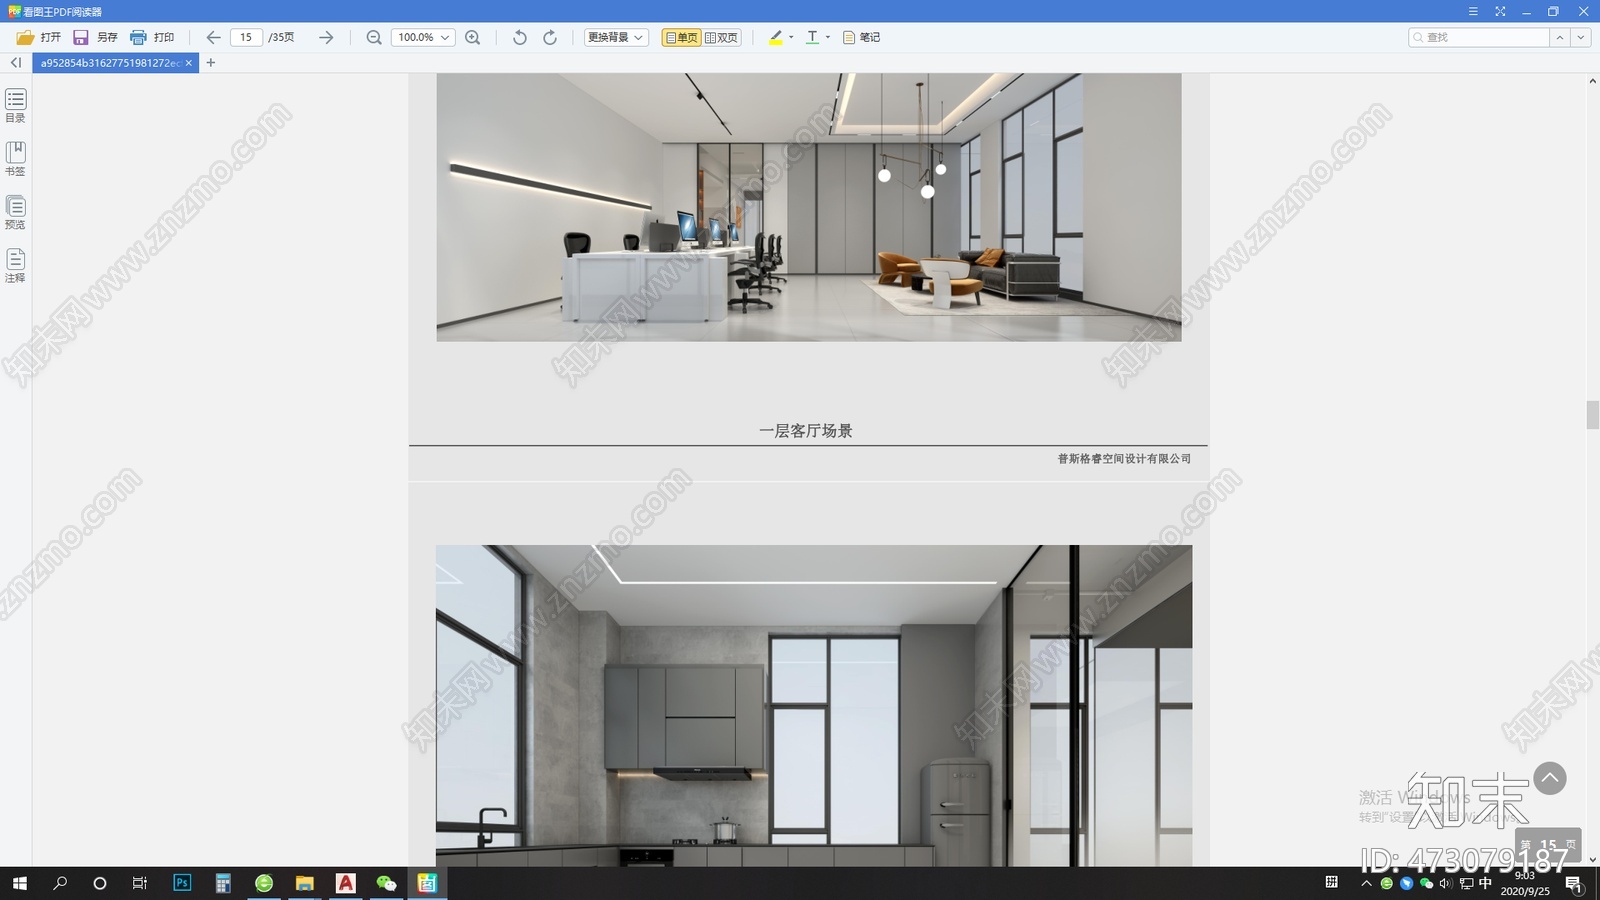The height and width of the screenshot is (900, 1600).
Task: Click the kitchen rendering image
Action: 814,705
